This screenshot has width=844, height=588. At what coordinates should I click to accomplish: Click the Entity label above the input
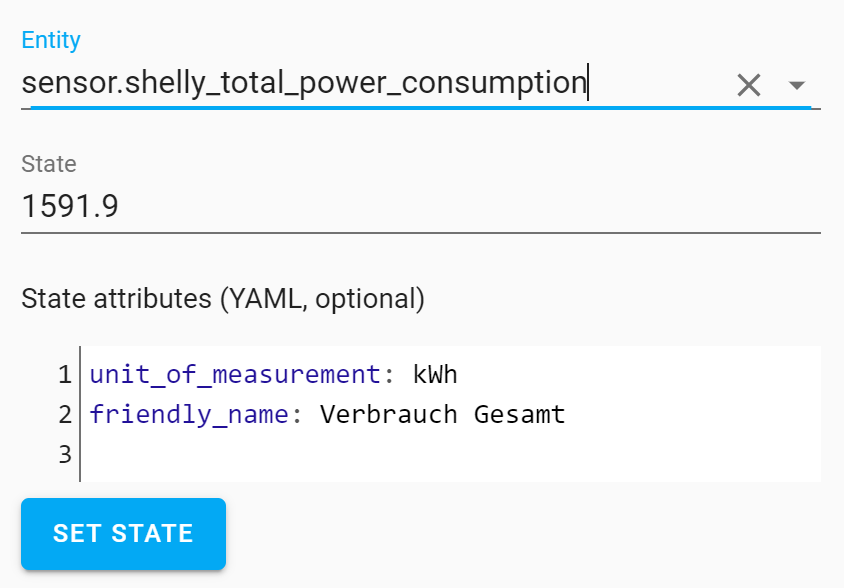click(x=51, y=40)
